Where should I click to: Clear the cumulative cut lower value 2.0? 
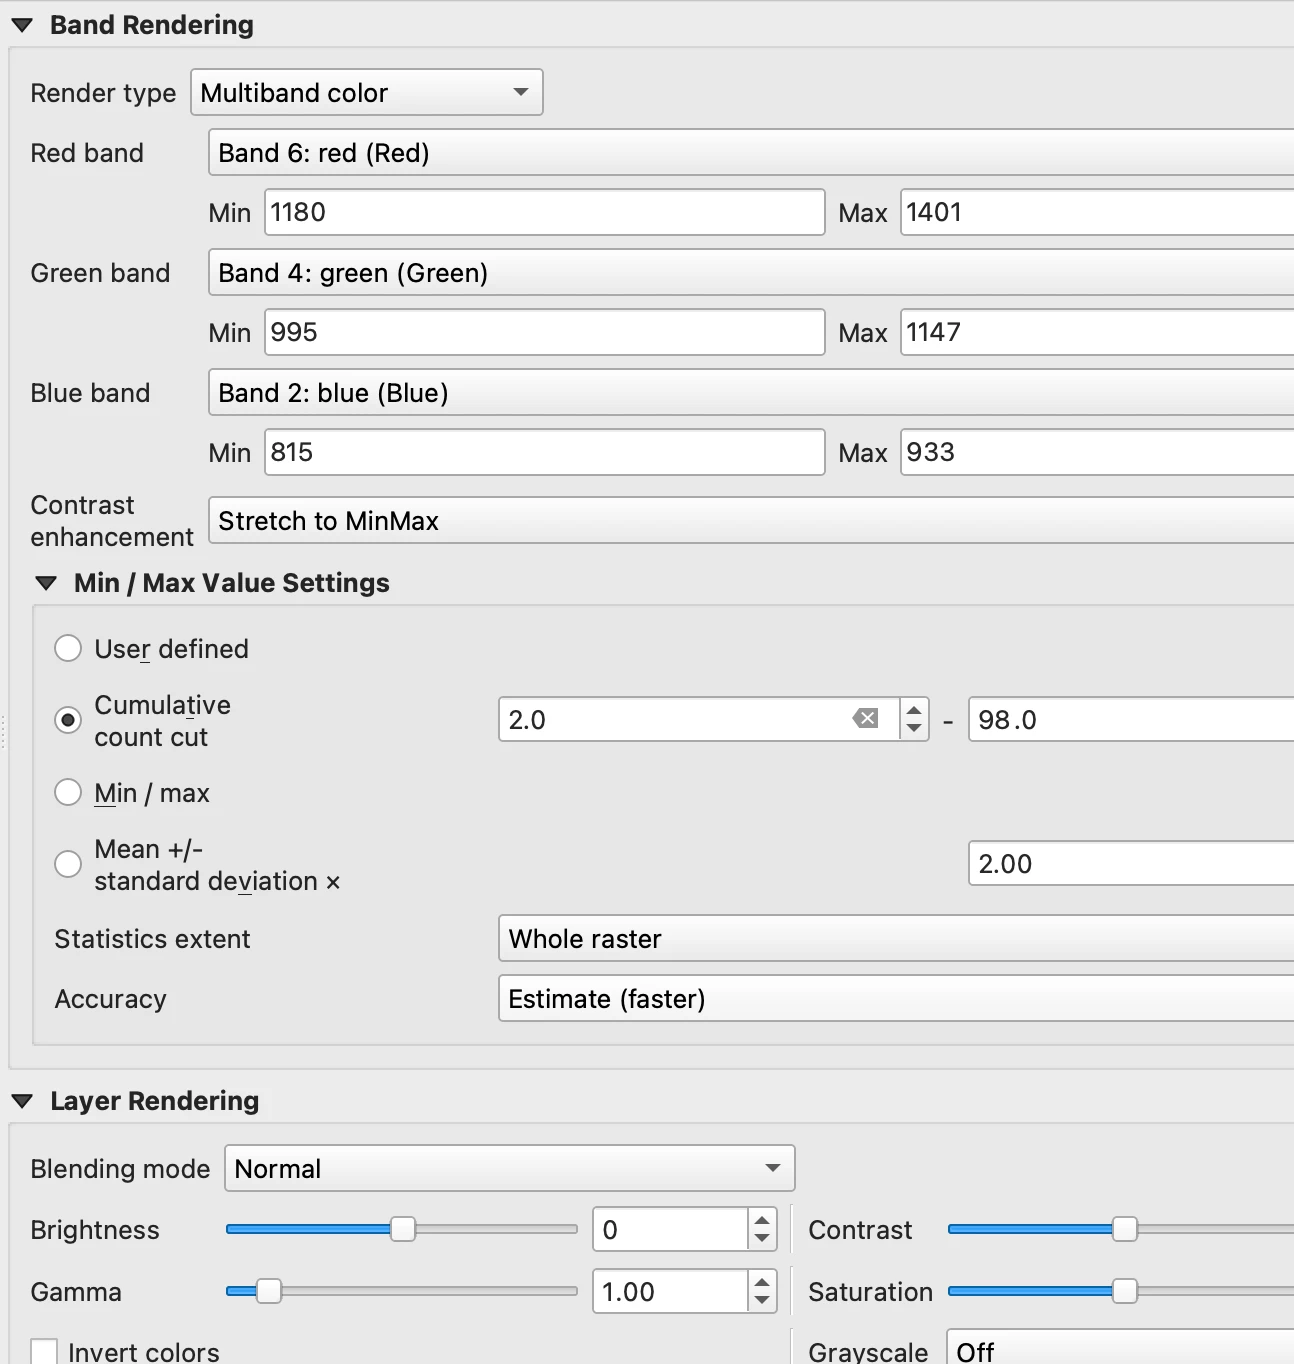(866, 718)
